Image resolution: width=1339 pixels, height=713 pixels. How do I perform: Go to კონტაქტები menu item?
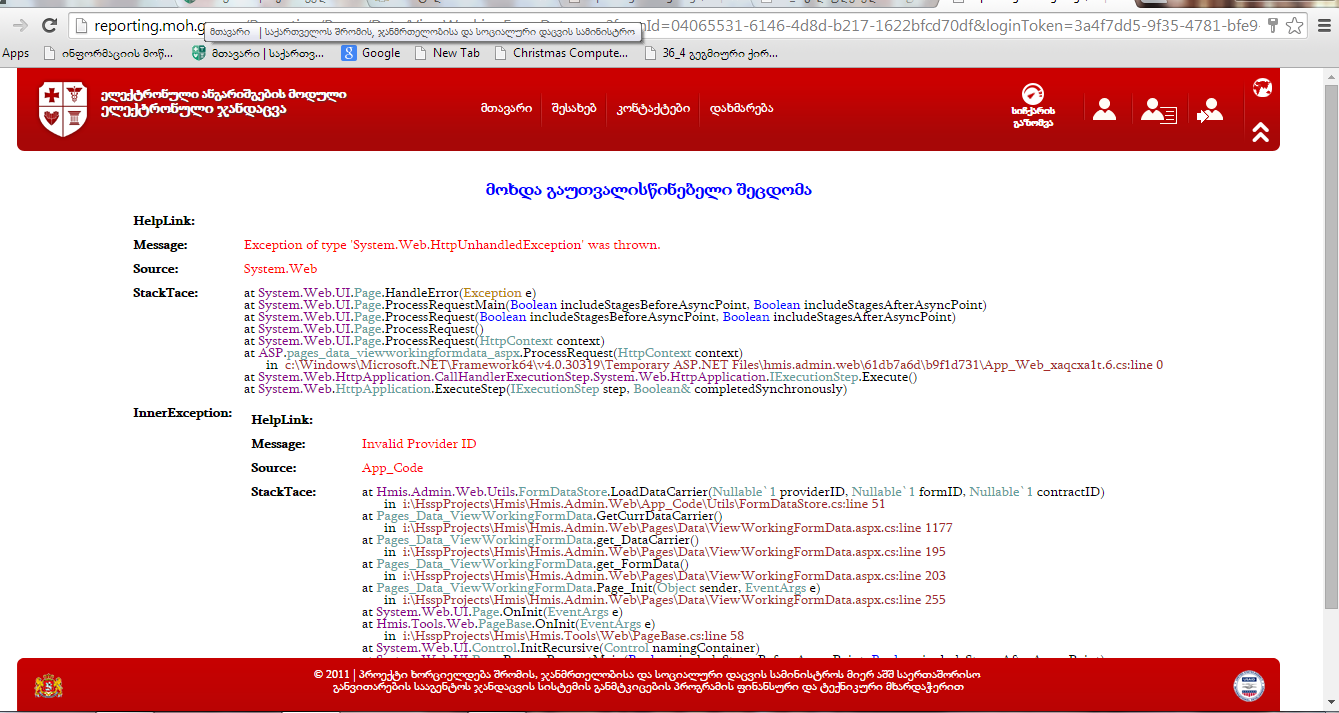(x=653, y=108)
